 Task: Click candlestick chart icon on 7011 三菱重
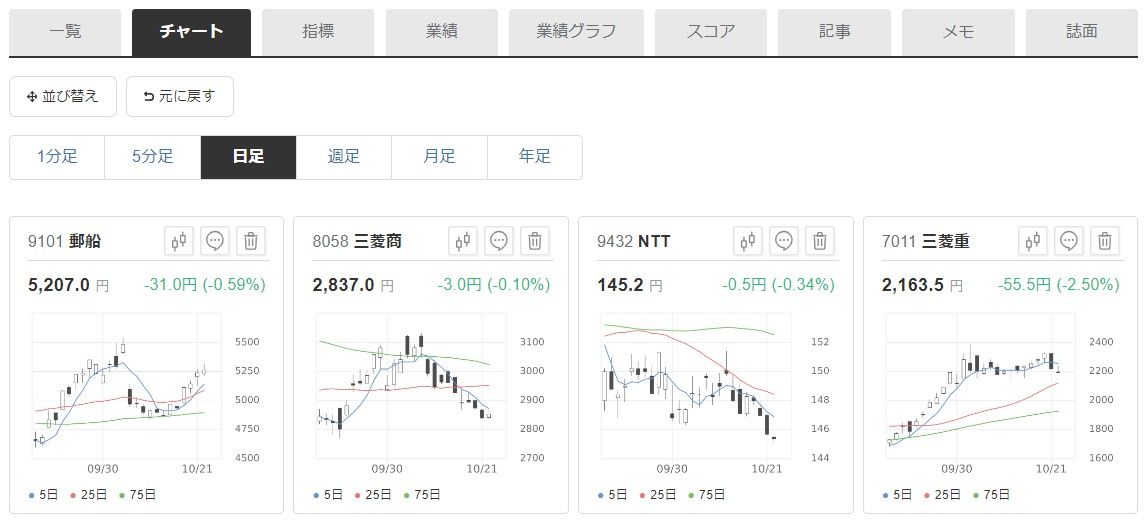click(x=1034, y=241)
